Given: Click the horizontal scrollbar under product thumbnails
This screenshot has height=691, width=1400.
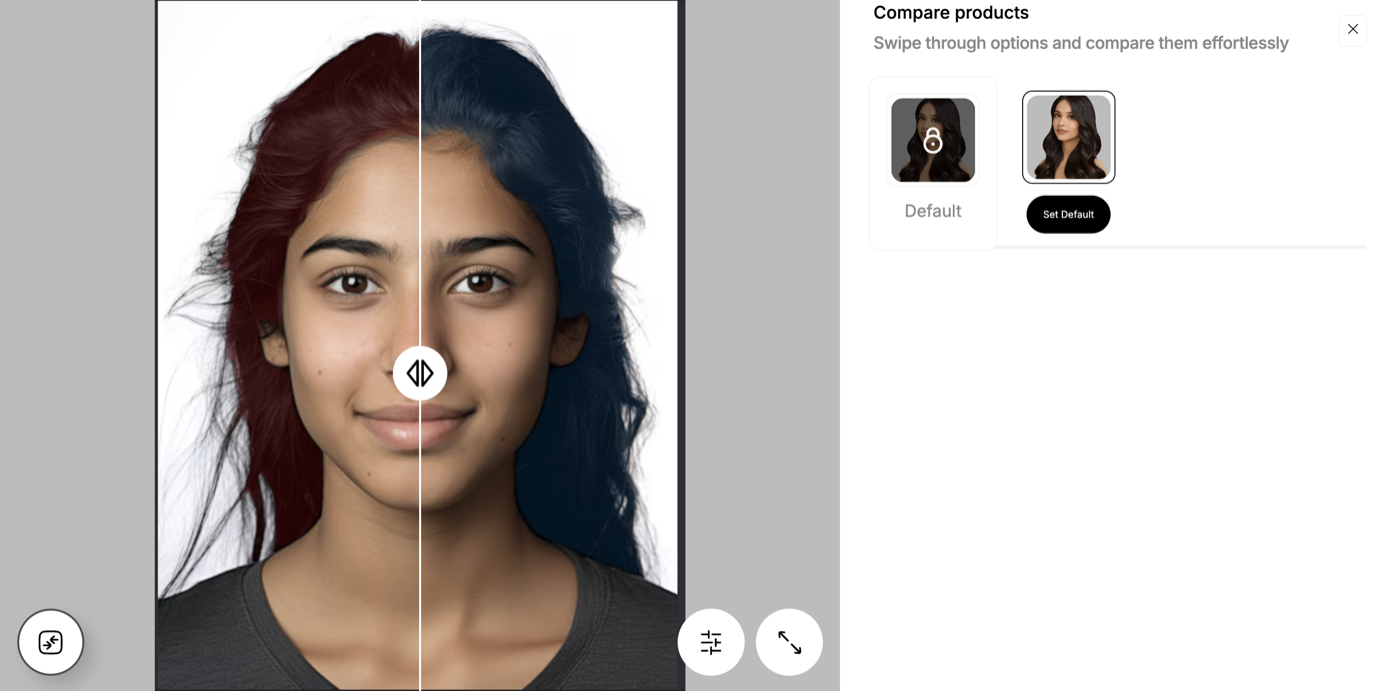Looking at the screenshot, I should click(1181, 246).
